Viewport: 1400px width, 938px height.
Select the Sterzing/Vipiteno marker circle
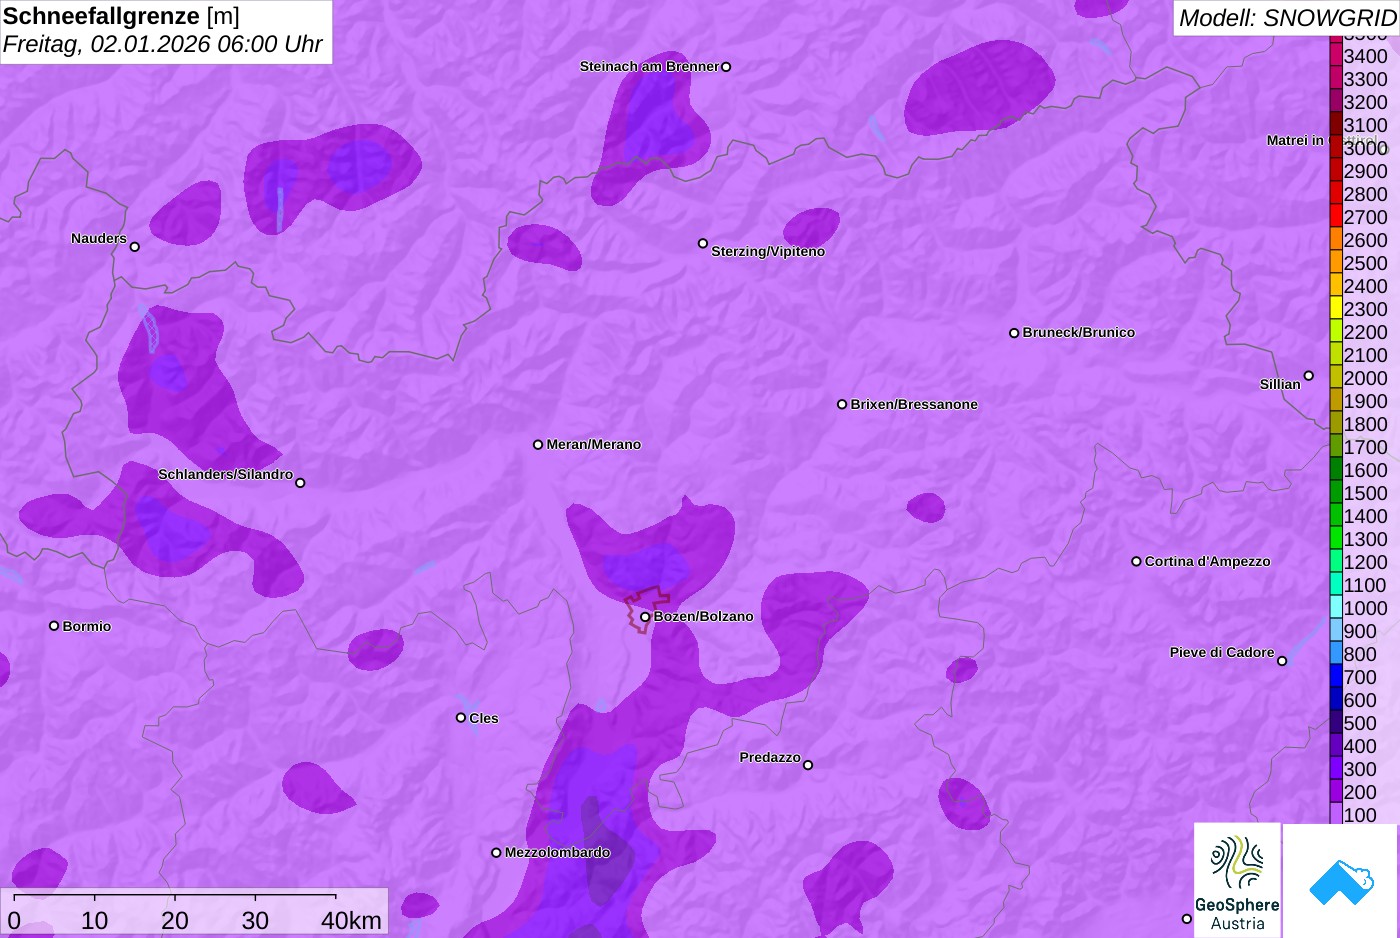[x=703, y=243]
